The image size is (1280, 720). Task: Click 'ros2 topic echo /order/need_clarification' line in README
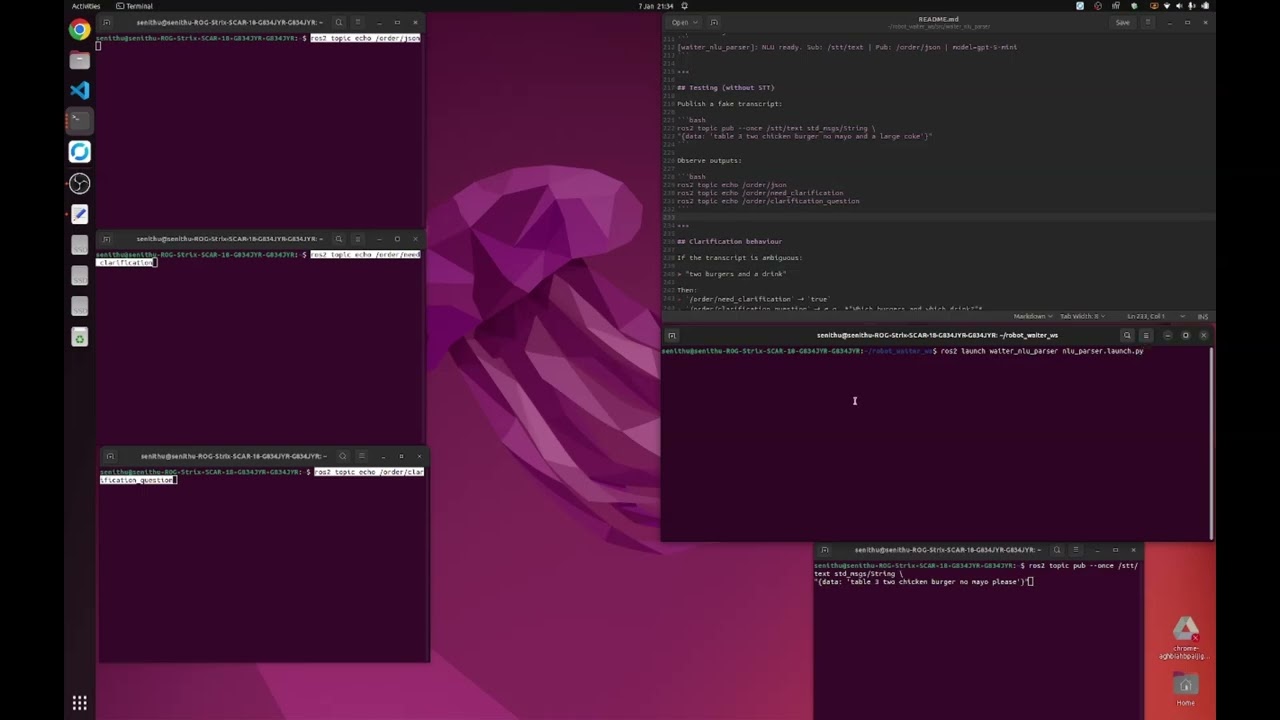[x=760, y=193]
